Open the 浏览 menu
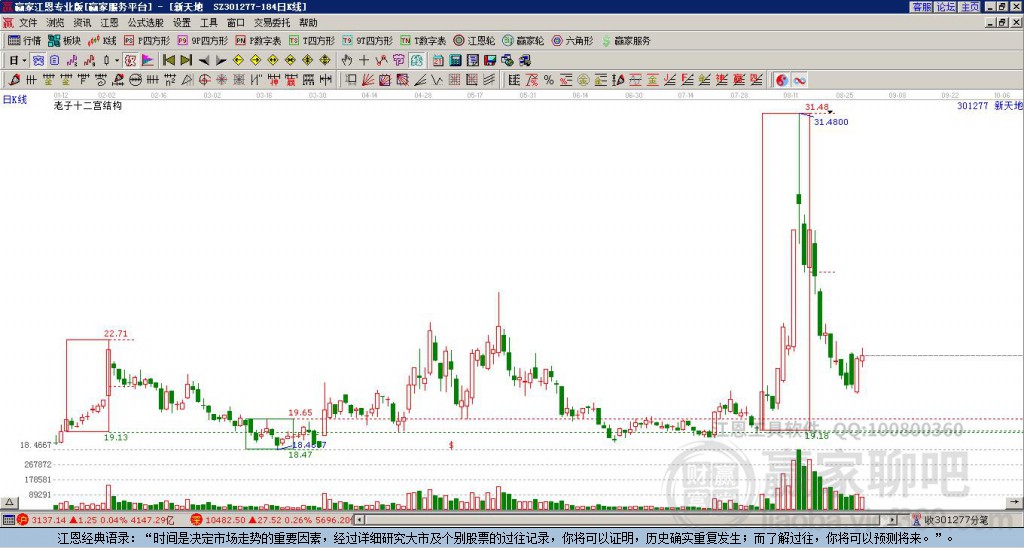 coord(55,23)
